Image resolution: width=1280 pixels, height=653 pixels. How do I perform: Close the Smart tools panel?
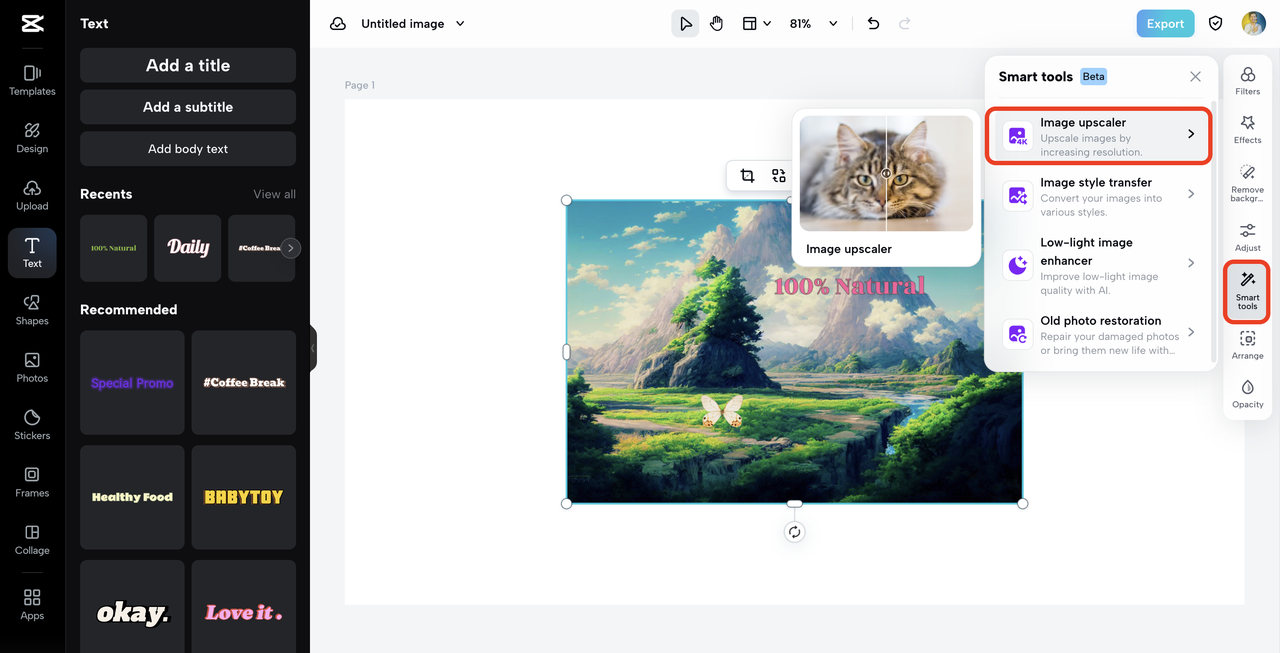[x=1195, y=77]
